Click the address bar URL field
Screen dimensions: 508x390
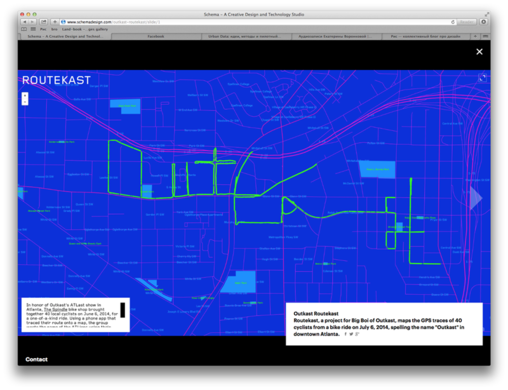(x=257, y=22)
